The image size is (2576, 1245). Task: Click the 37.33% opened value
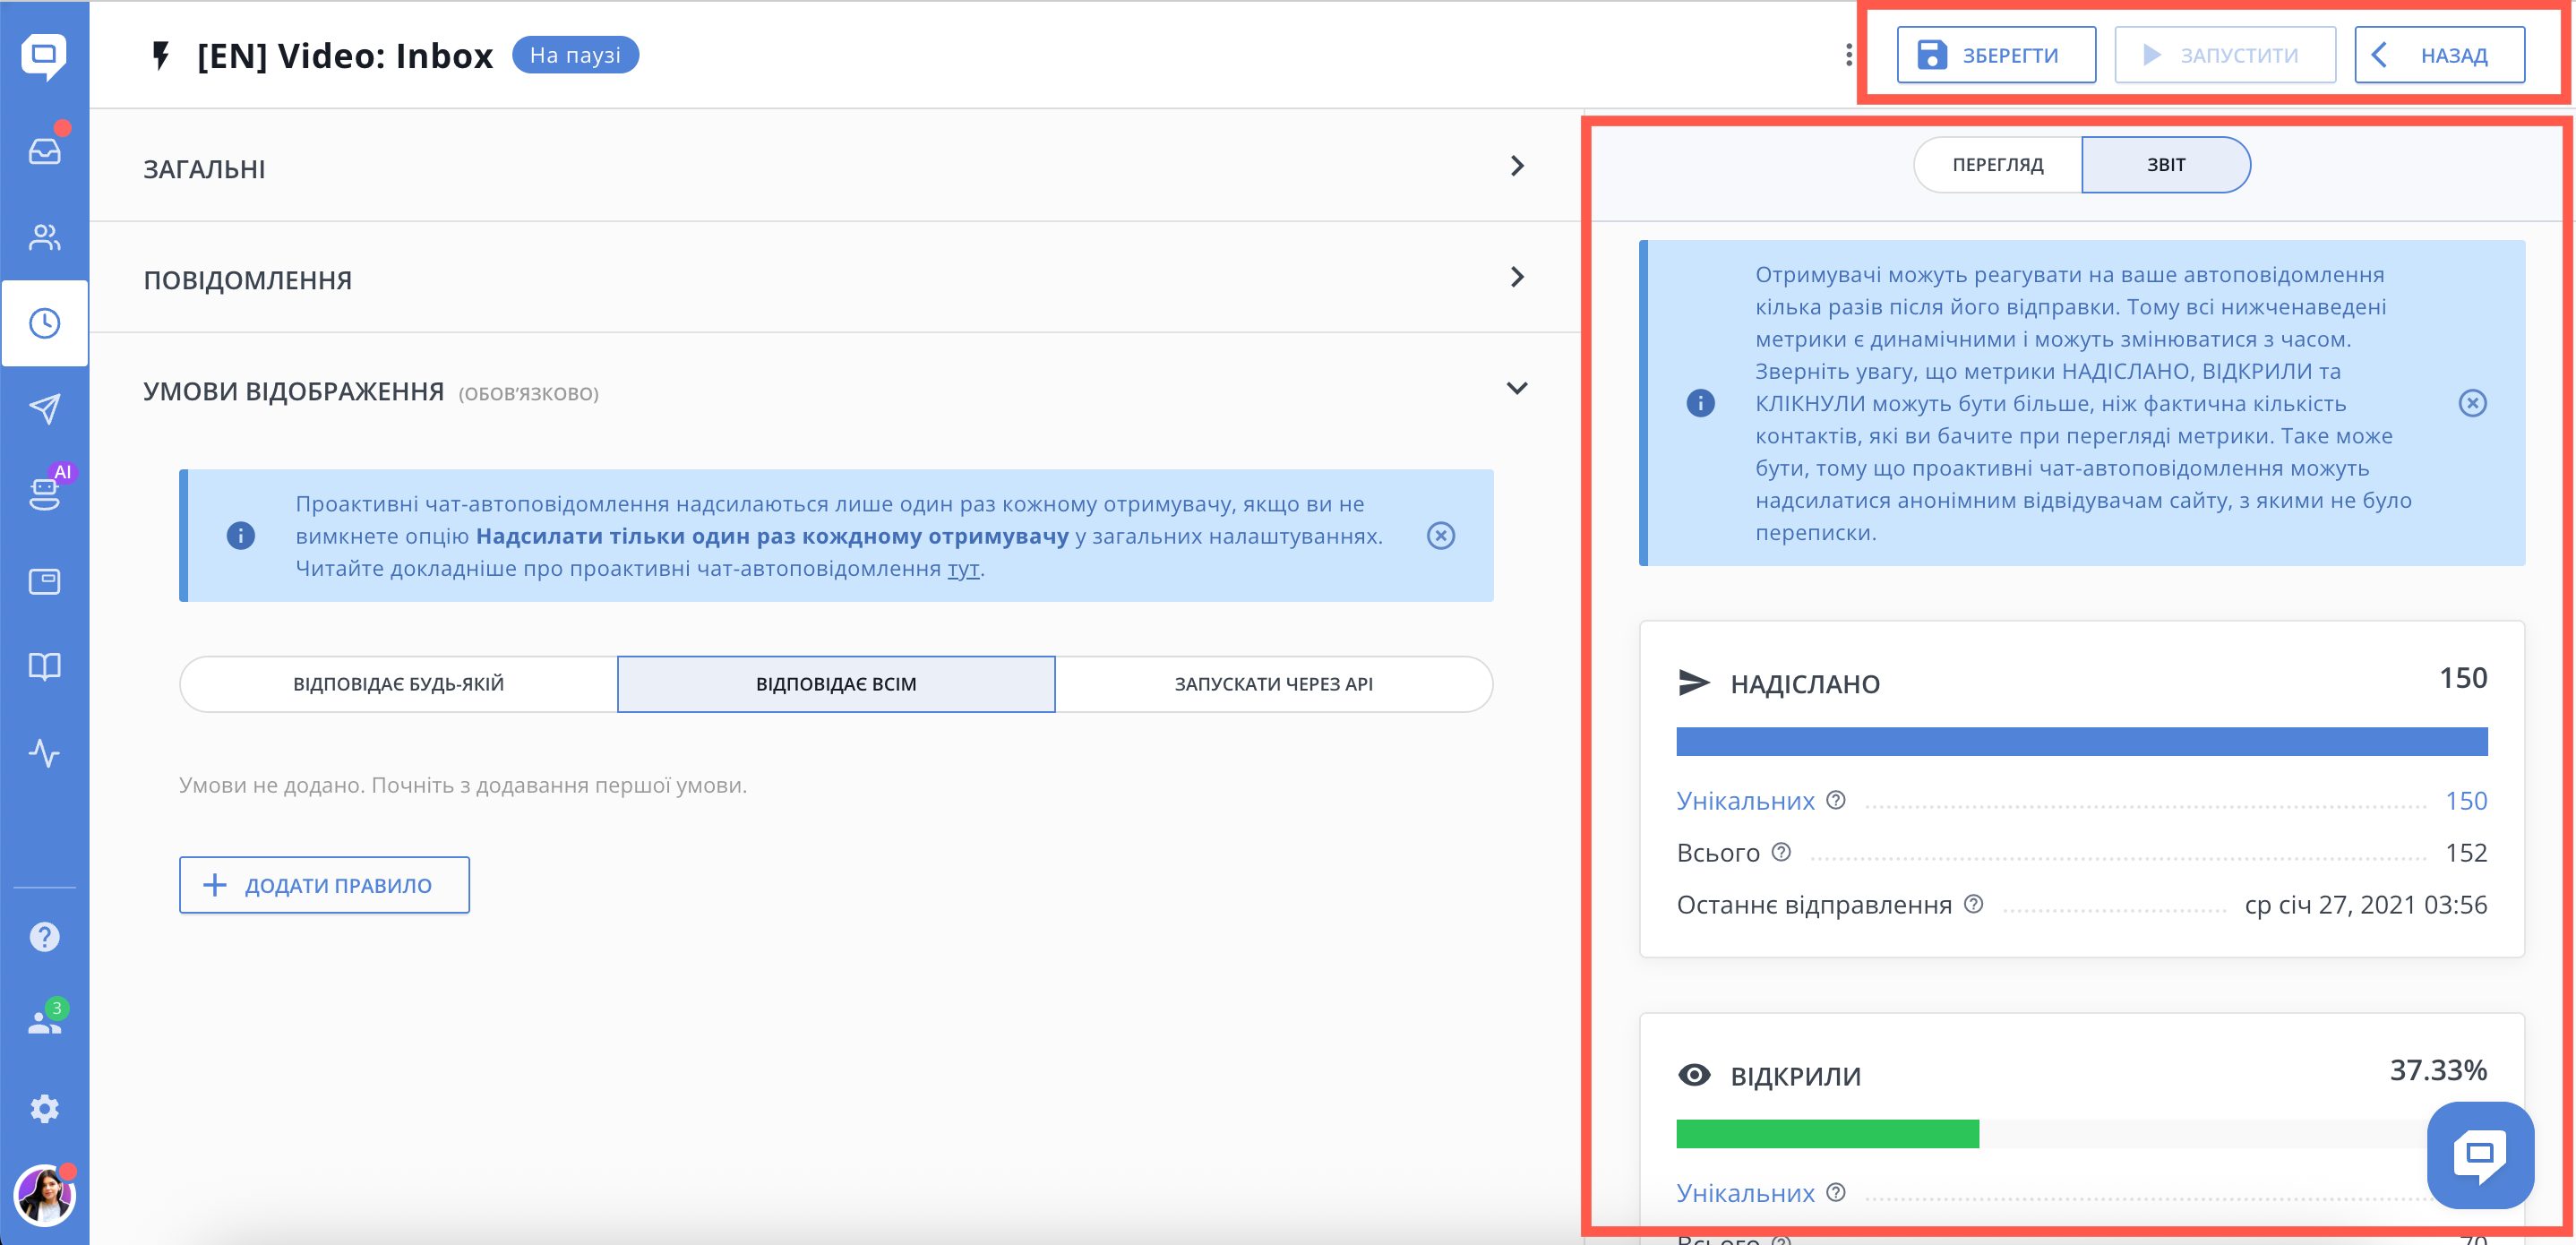point(2438,1070)
